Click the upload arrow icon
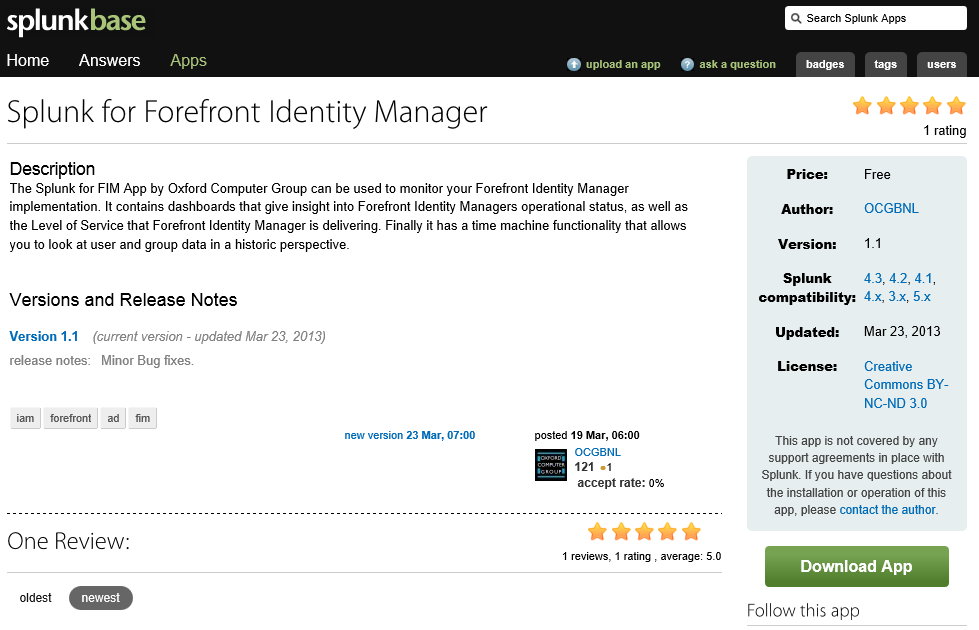This screenshot has height=630, width=979. (x=573, y=64)
